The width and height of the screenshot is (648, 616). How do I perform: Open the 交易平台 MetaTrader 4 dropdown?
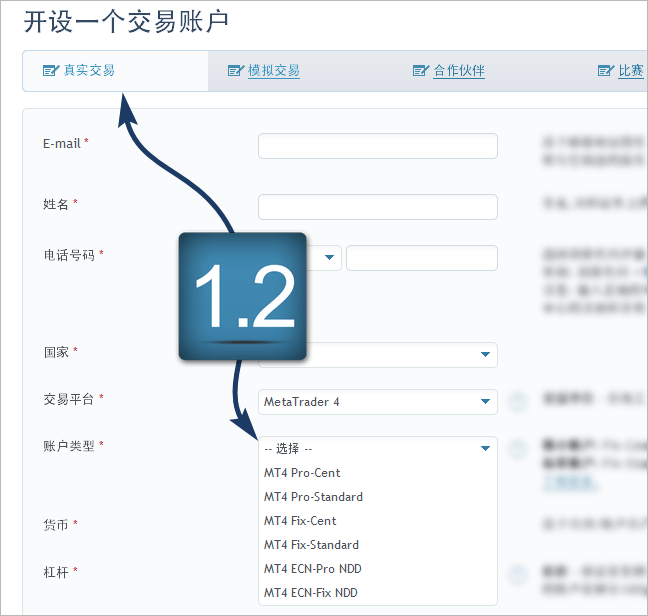pos(377,402)
